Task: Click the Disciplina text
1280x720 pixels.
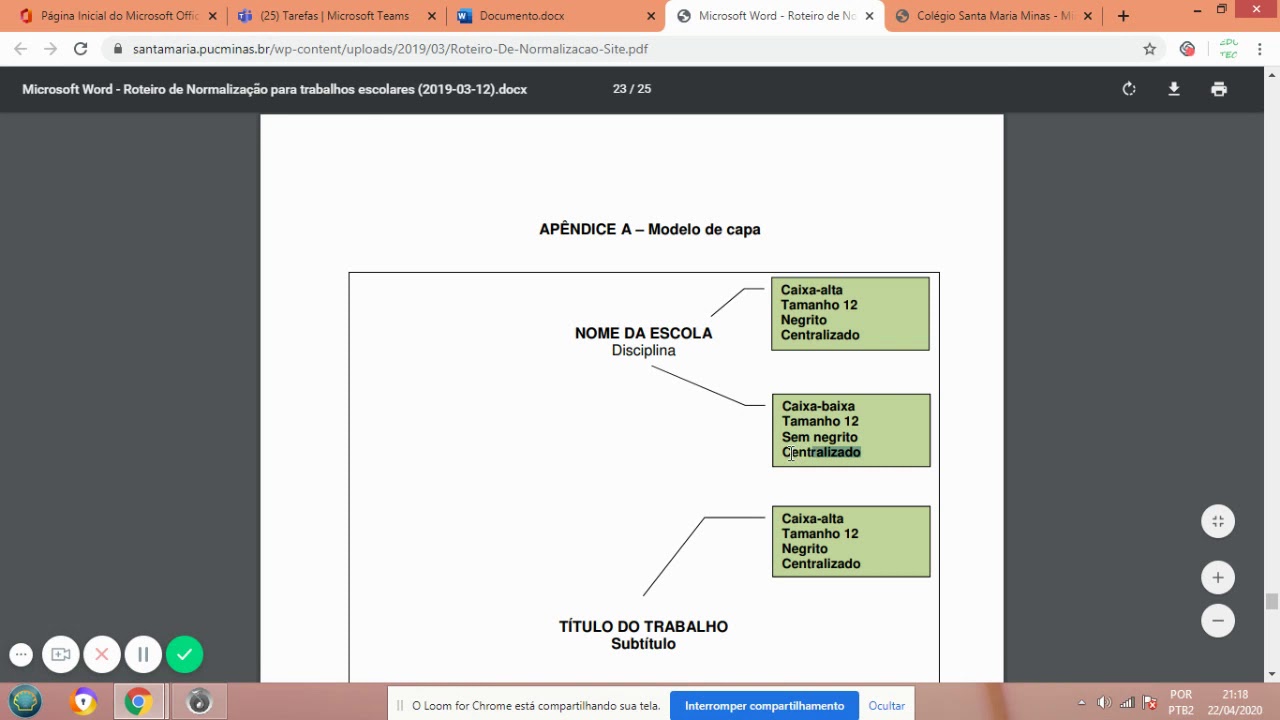Action: tap(643, 350)
